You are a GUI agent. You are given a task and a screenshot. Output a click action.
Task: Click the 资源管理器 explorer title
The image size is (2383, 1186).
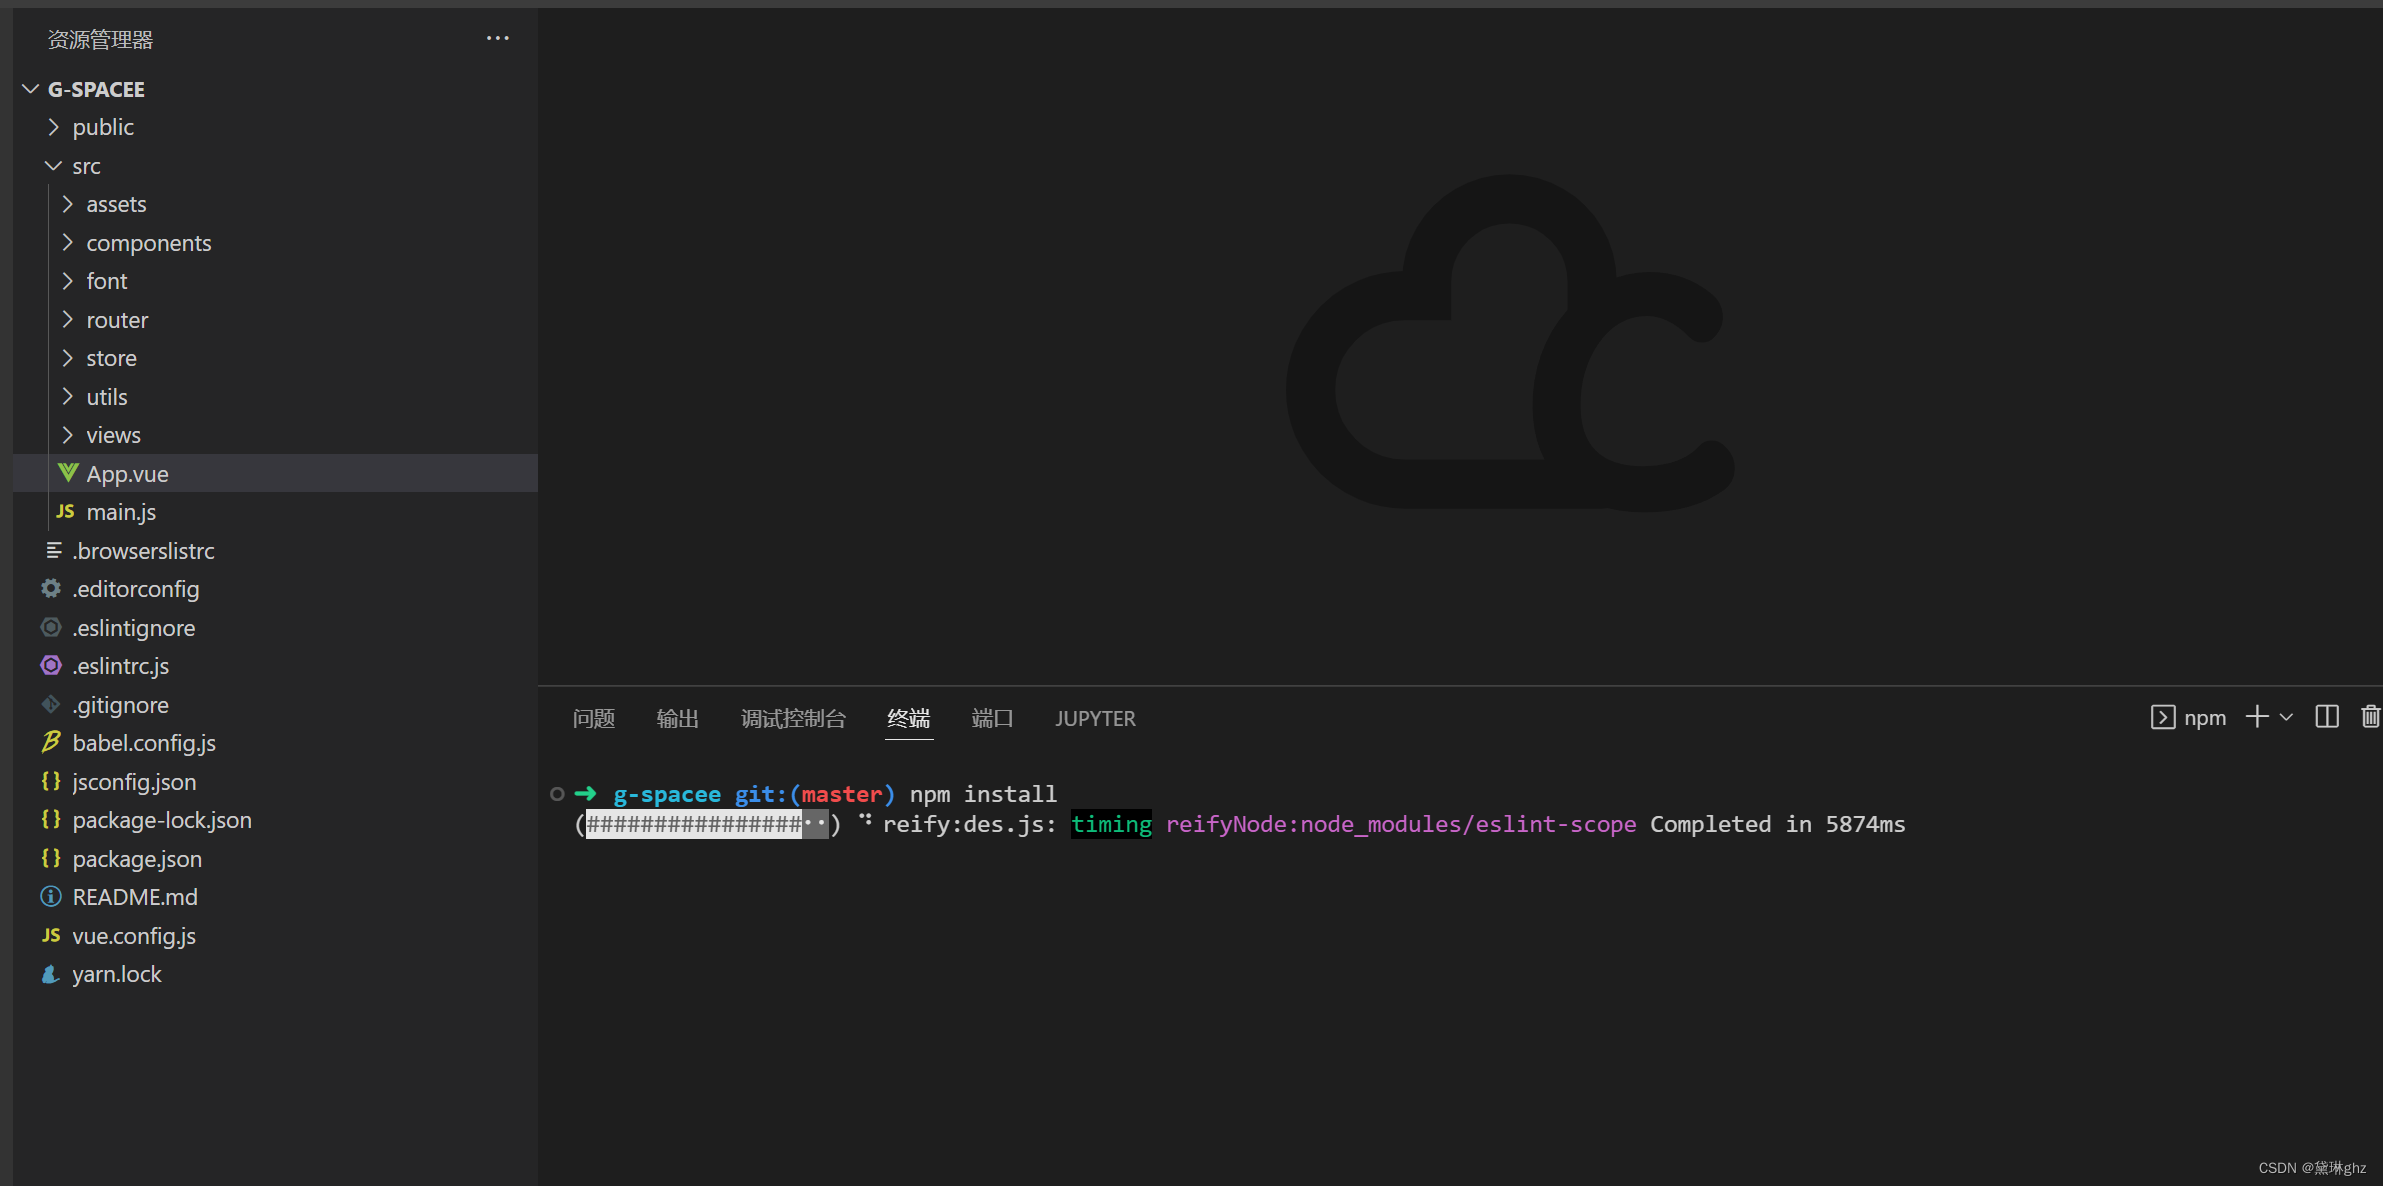click(100, 39)
